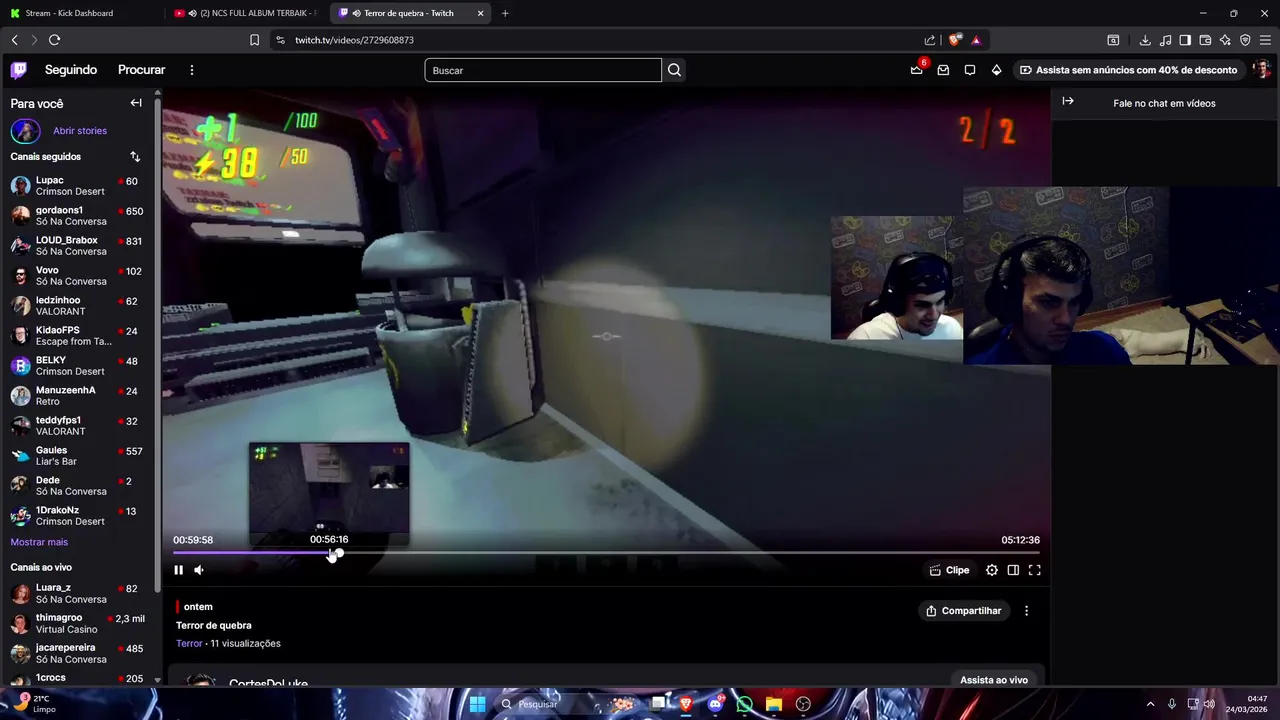Show hidden system tray icons
The image size is (1280, 720).
click(1150, 704)
